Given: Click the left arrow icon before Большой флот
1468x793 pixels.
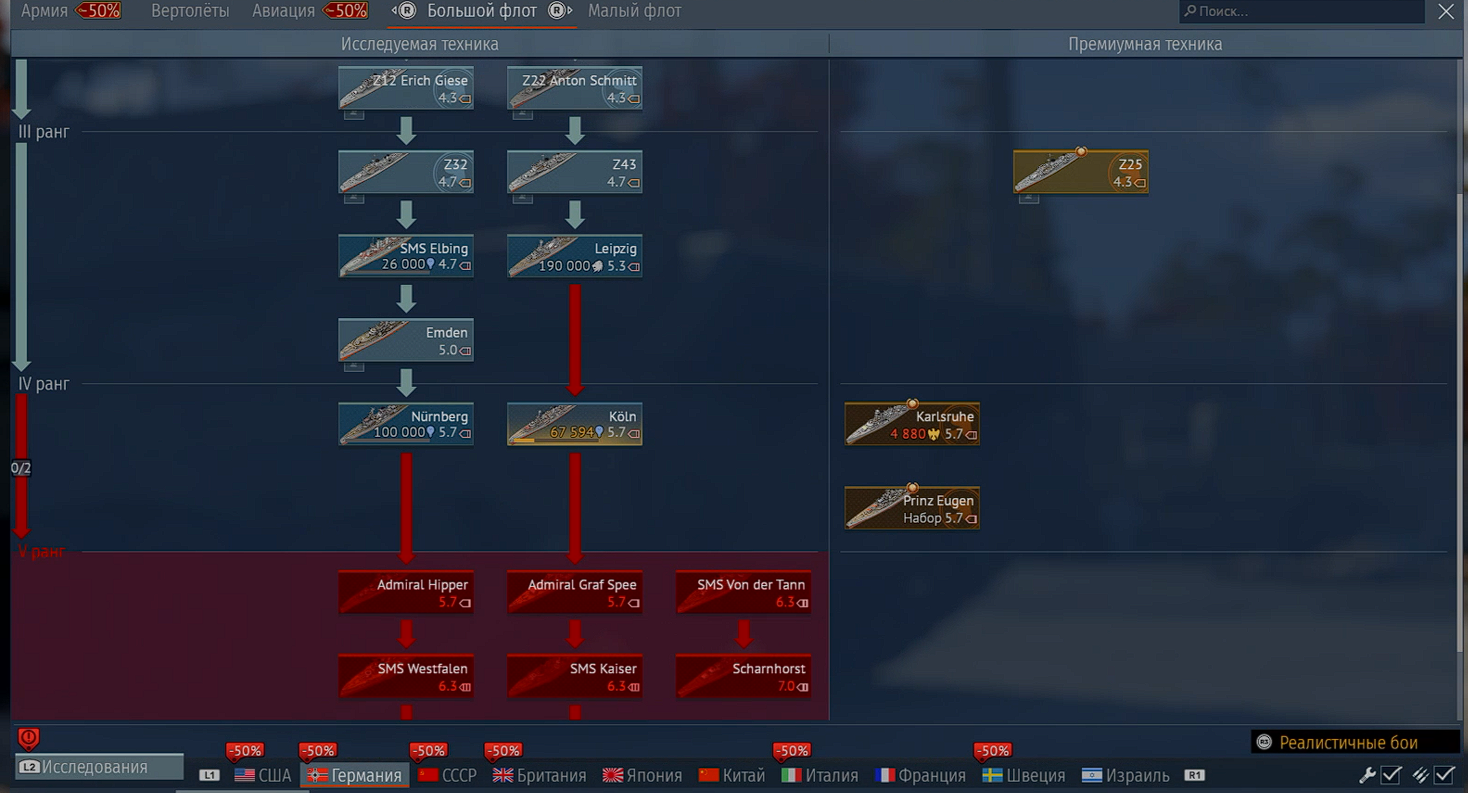Looking at the screenshot, I should pos(404,11).
